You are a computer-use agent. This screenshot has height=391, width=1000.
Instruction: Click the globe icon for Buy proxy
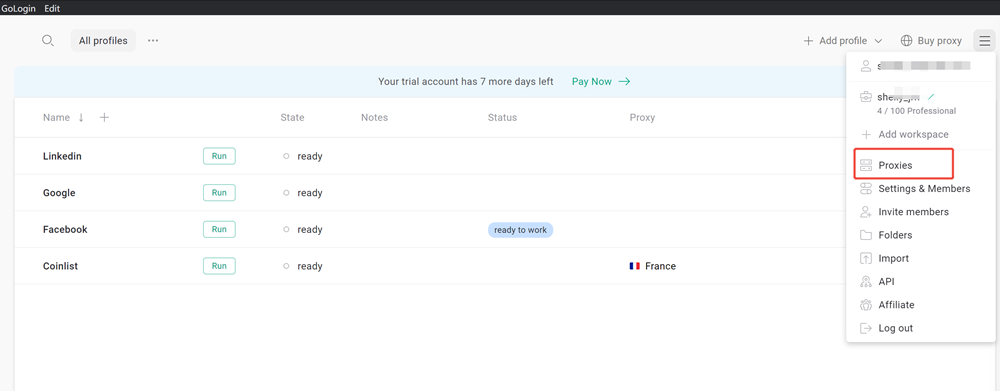(x=906, y=41)
